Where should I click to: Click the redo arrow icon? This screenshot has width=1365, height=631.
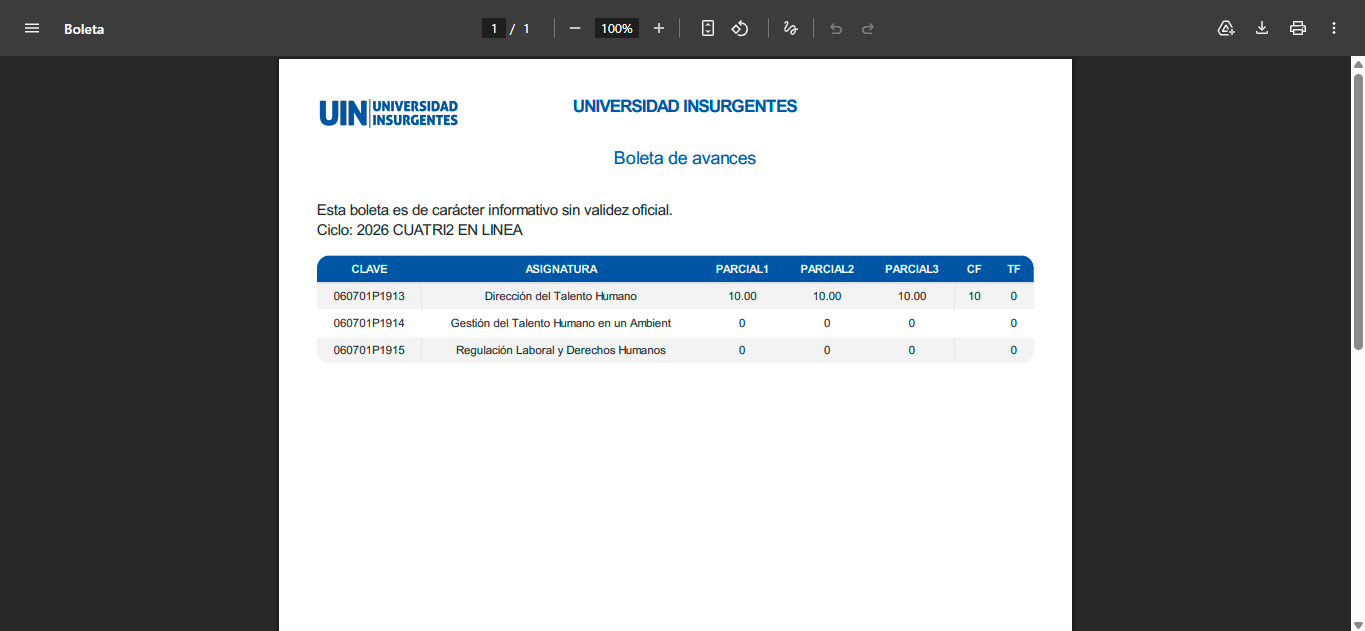[x=868, y=29]
